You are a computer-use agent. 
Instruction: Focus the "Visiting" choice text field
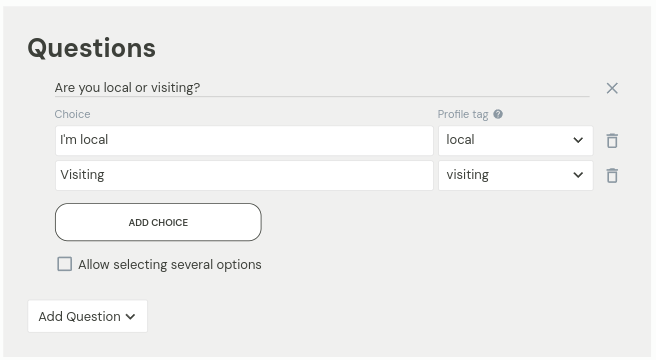coord(244,175)
